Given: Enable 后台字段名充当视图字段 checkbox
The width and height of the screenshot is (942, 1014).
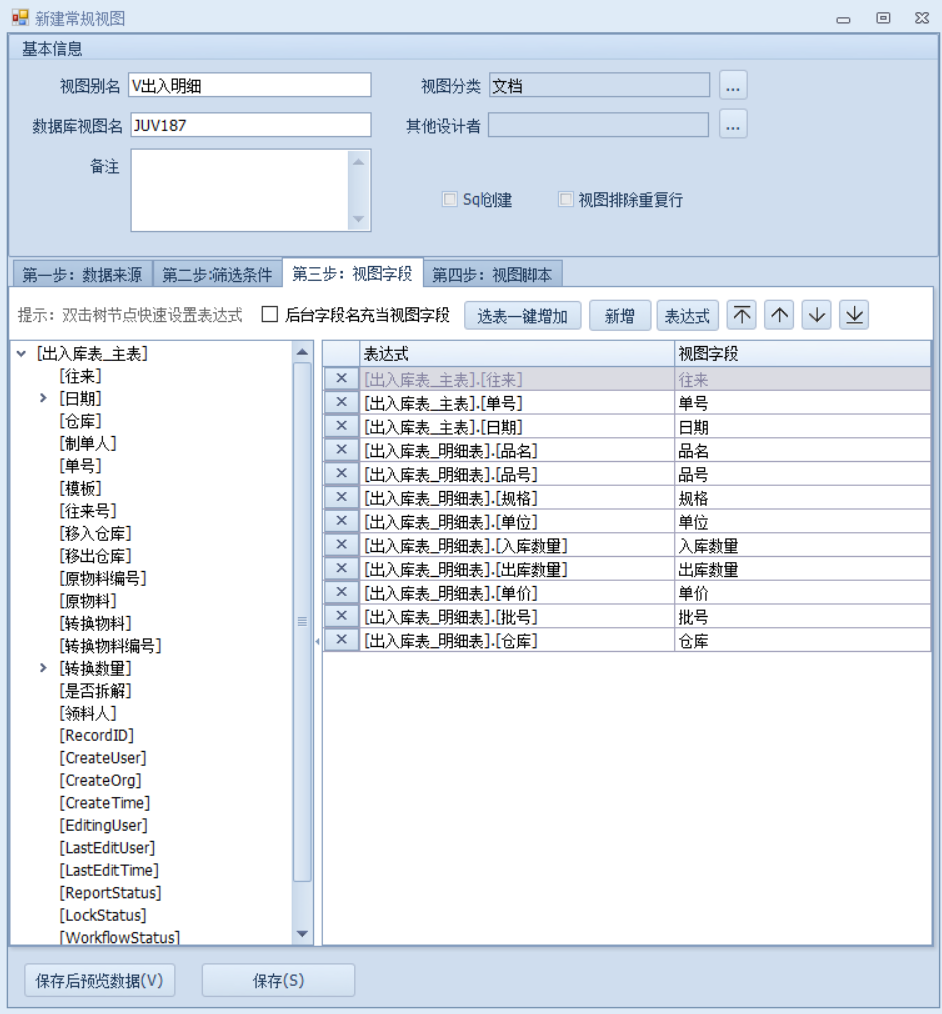Looking at the screenshot, I should [x=269, y=315].
